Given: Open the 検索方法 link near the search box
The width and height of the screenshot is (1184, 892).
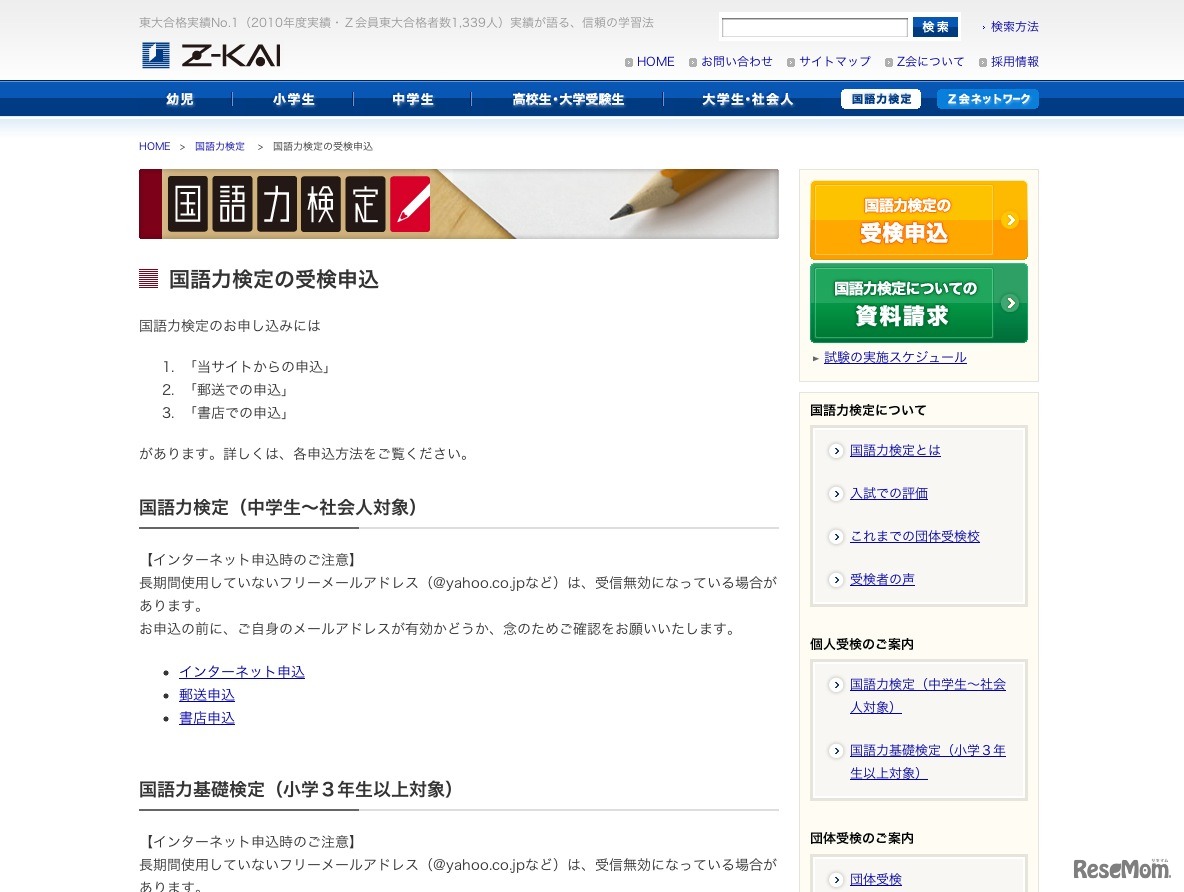Looking at the screenshot, I should coord(1015,27).
